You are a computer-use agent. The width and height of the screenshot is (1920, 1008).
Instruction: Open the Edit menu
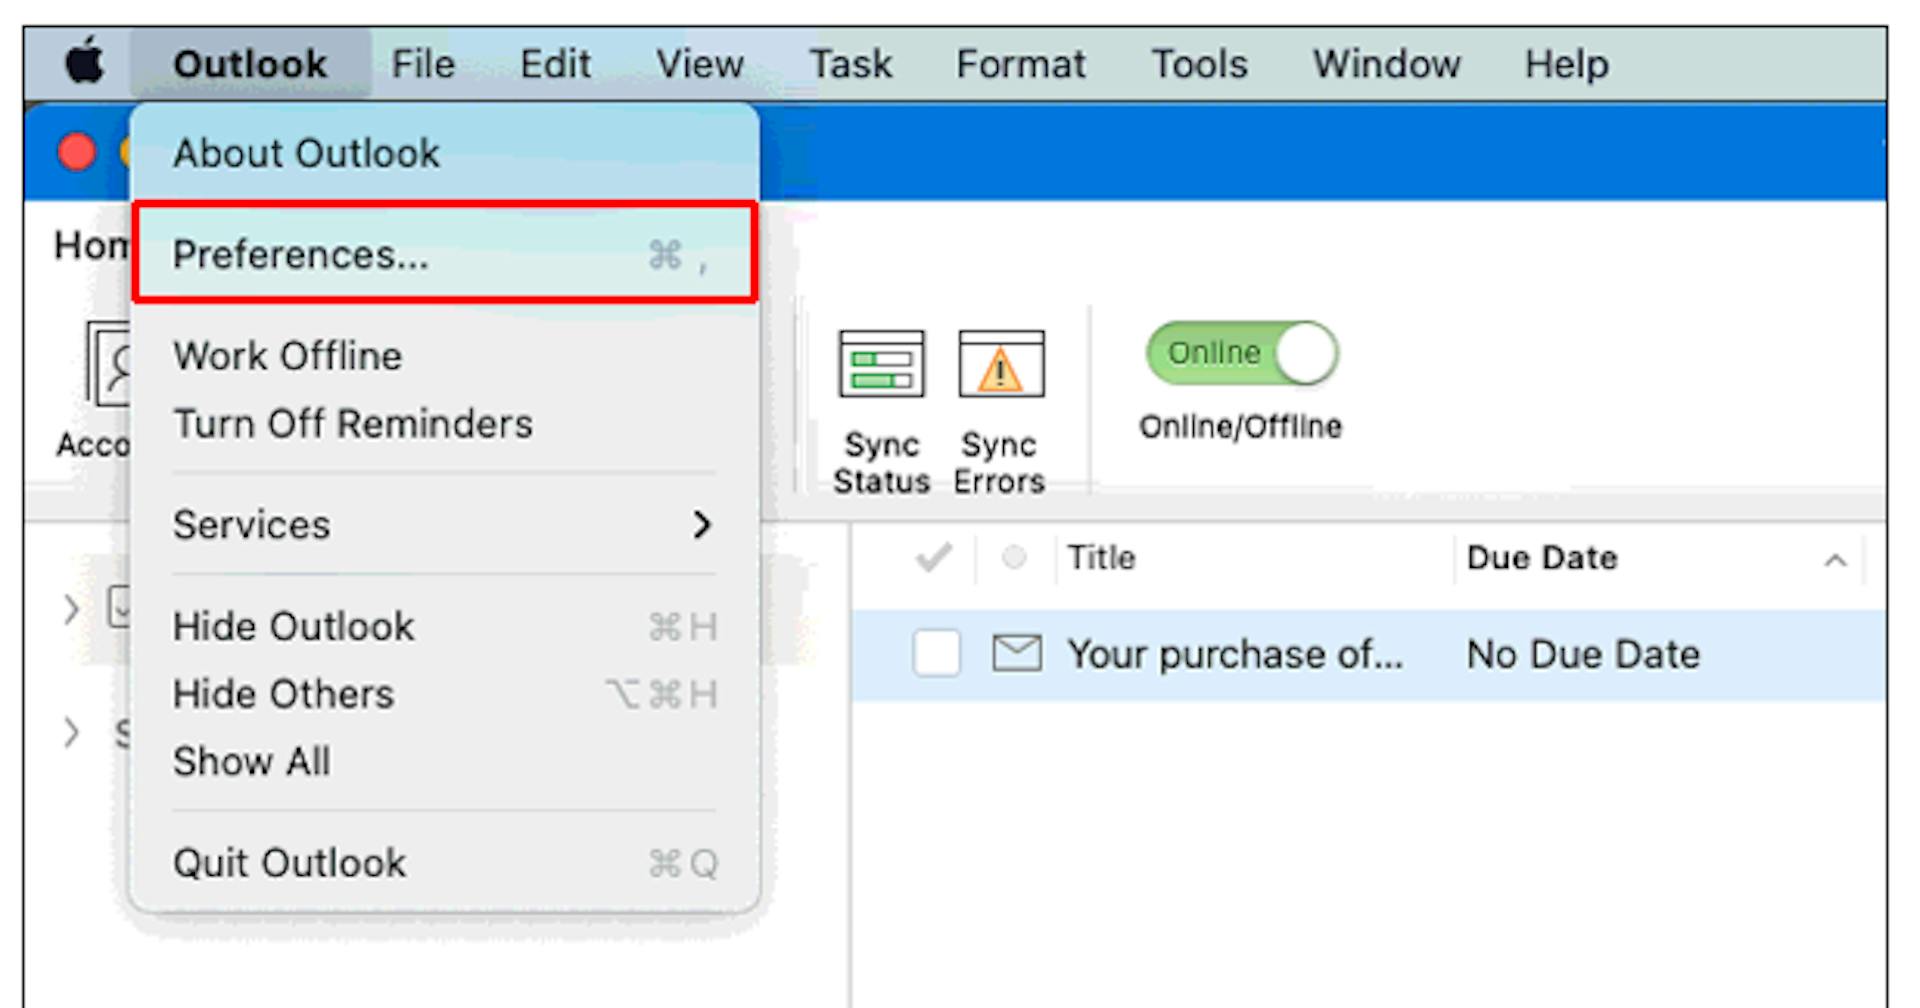tap(555, 63)
